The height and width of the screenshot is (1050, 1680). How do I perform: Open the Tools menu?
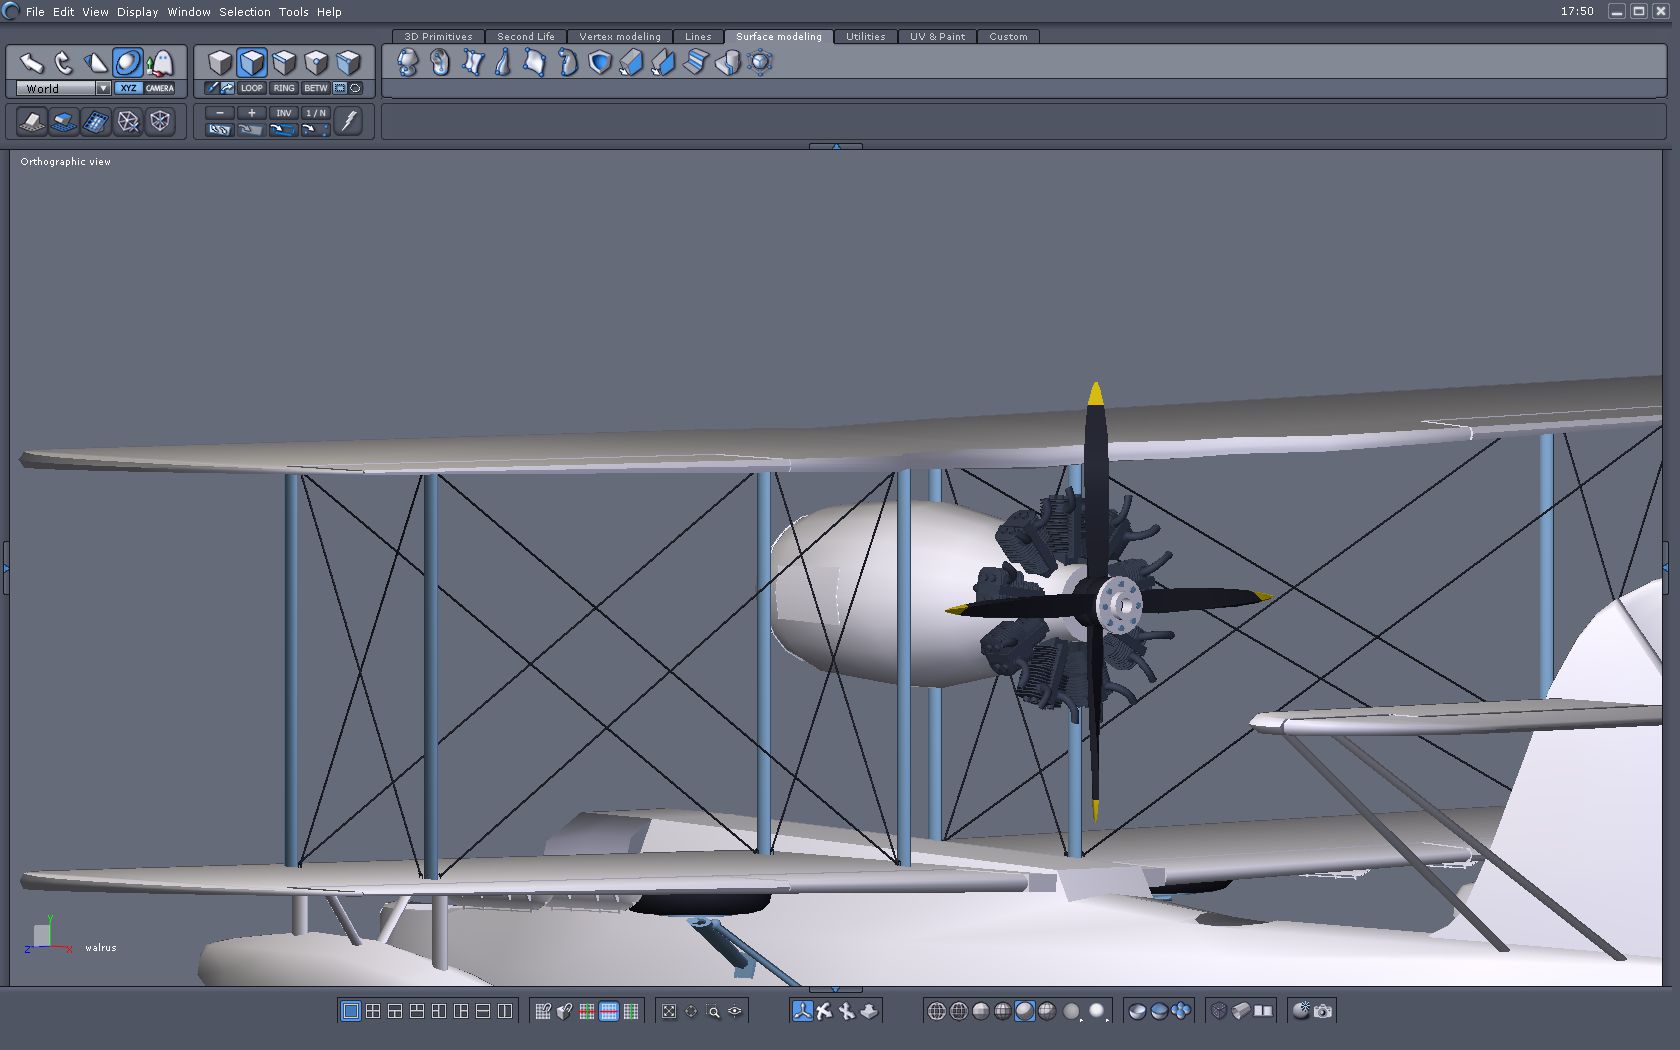293,12
